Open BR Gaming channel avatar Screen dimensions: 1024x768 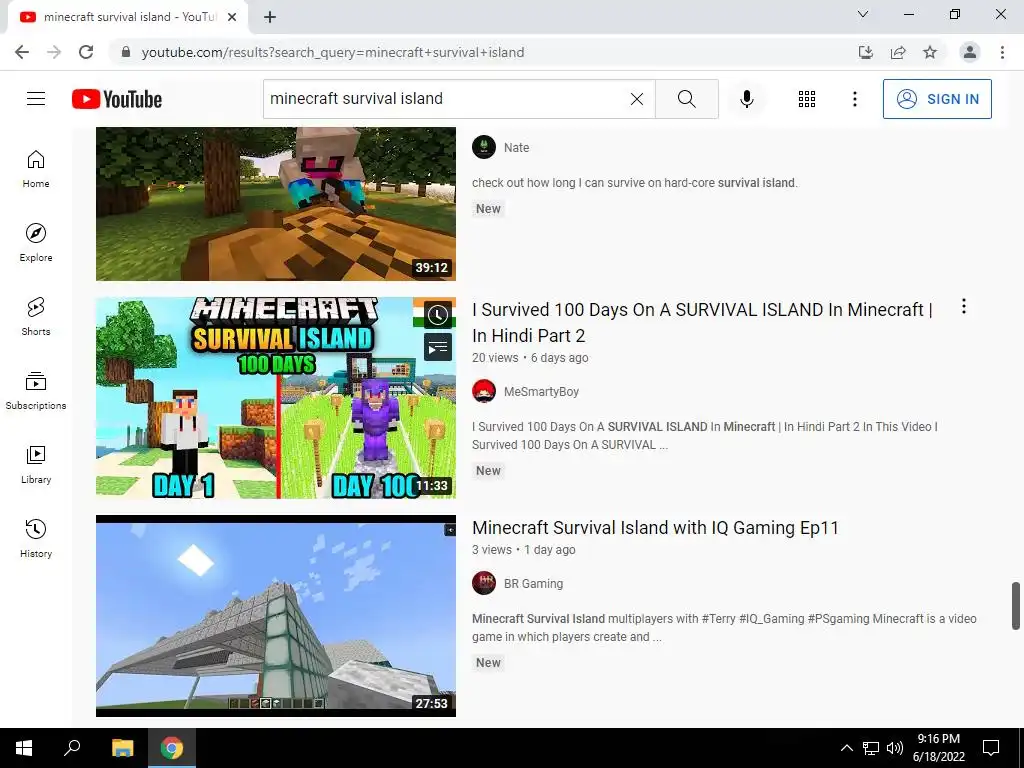[484, 583]
